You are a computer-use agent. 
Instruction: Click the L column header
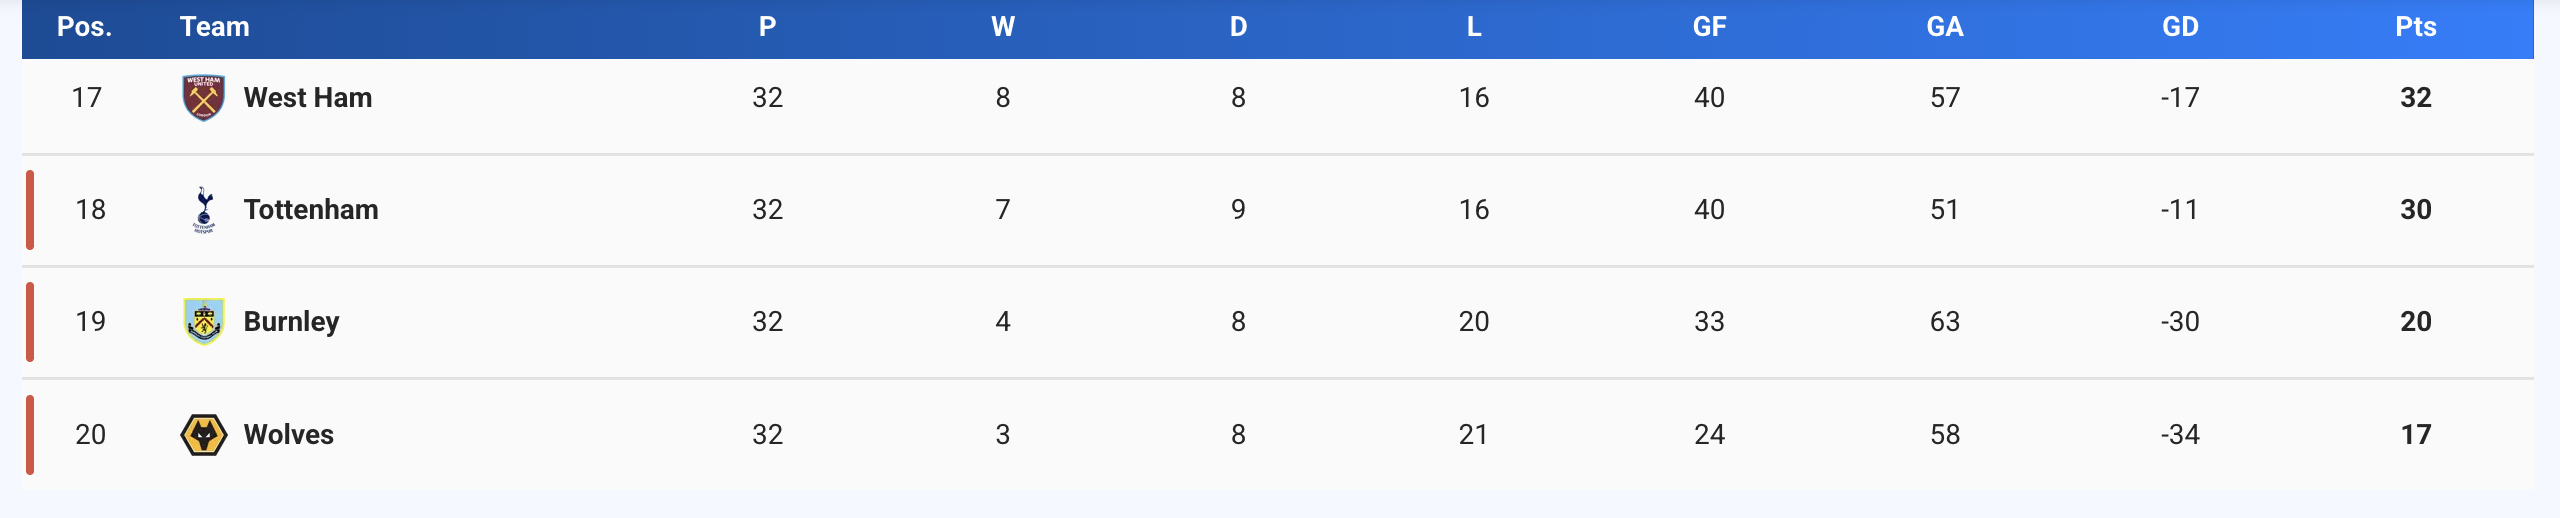(1474, 27)
